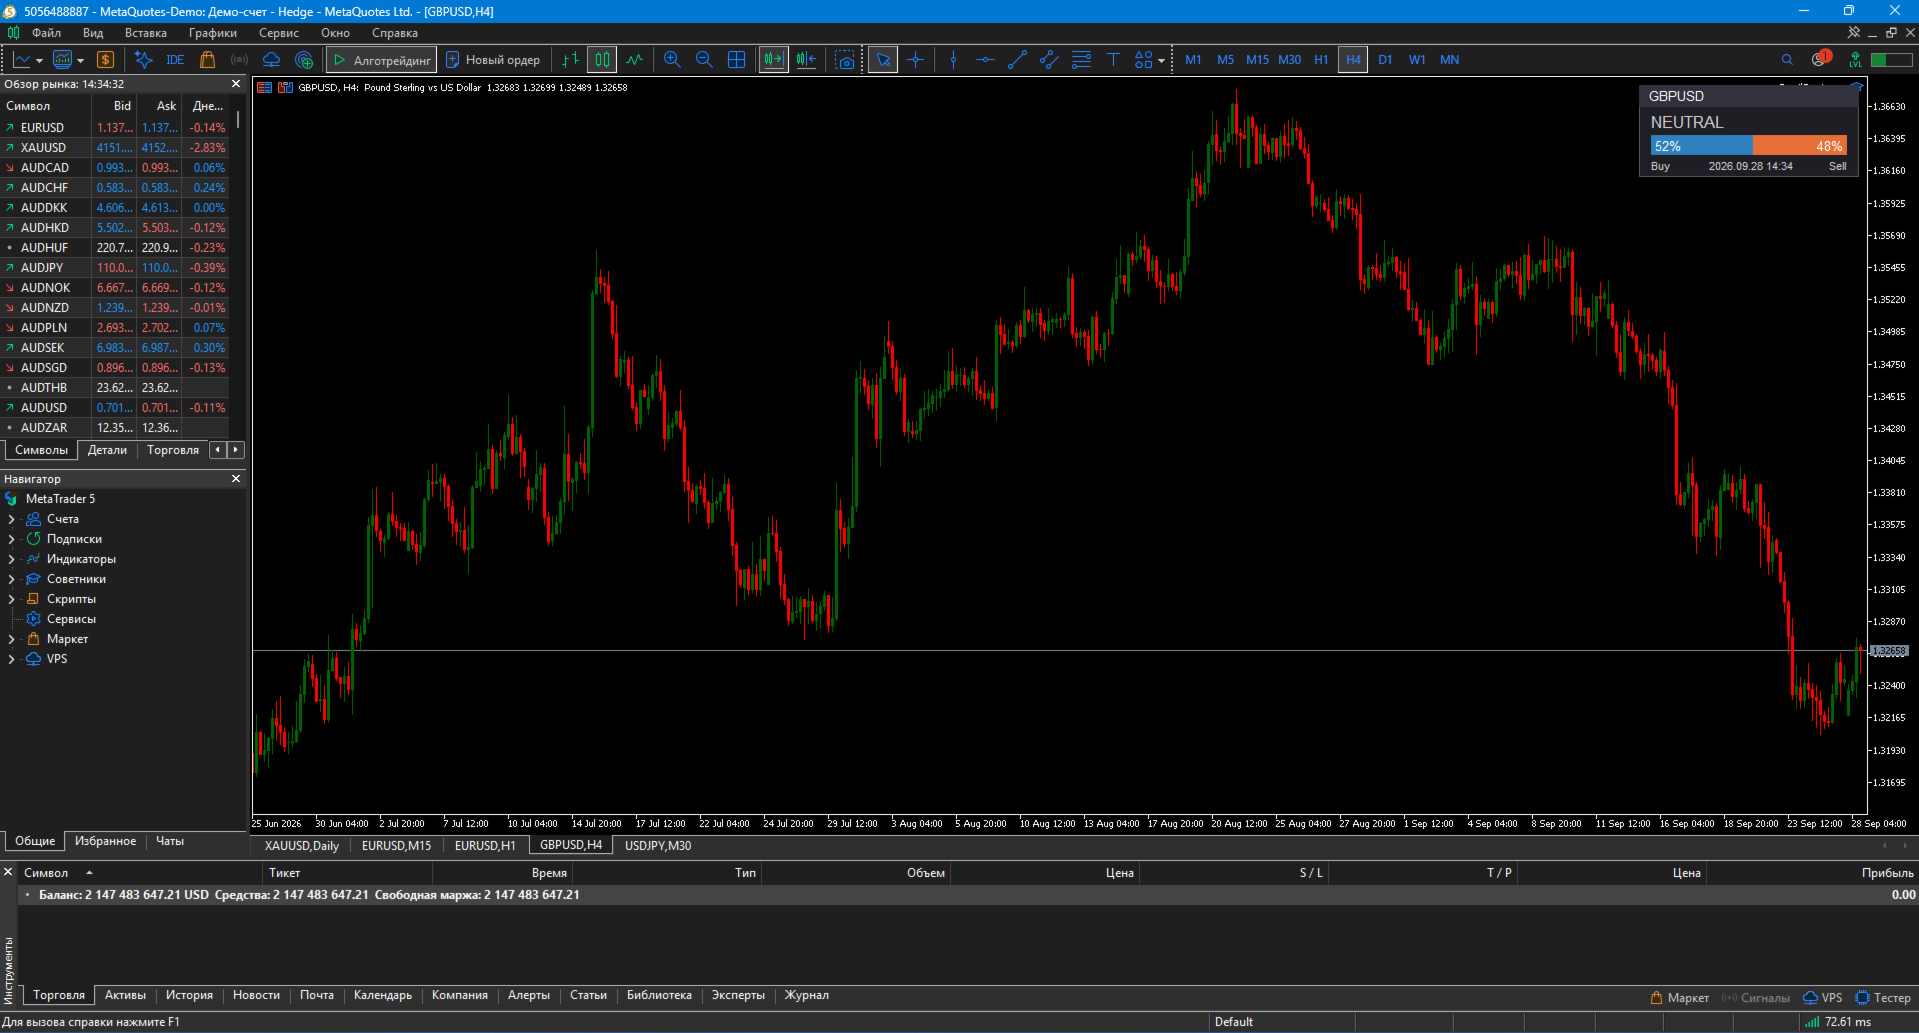The image size is (1919, 1033).
Task: Select the XAUUSD row in Market Watch
Action: tap(115, 148)
